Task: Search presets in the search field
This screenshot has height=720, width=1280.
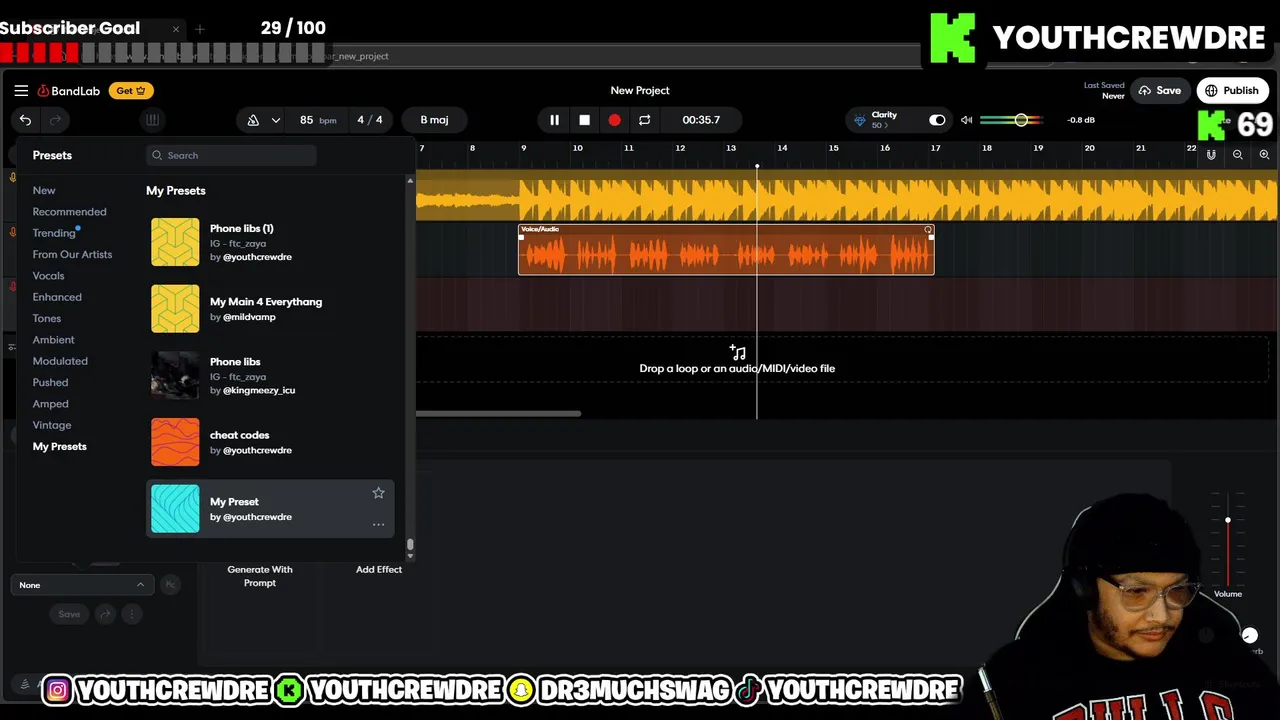Action: 231,155
